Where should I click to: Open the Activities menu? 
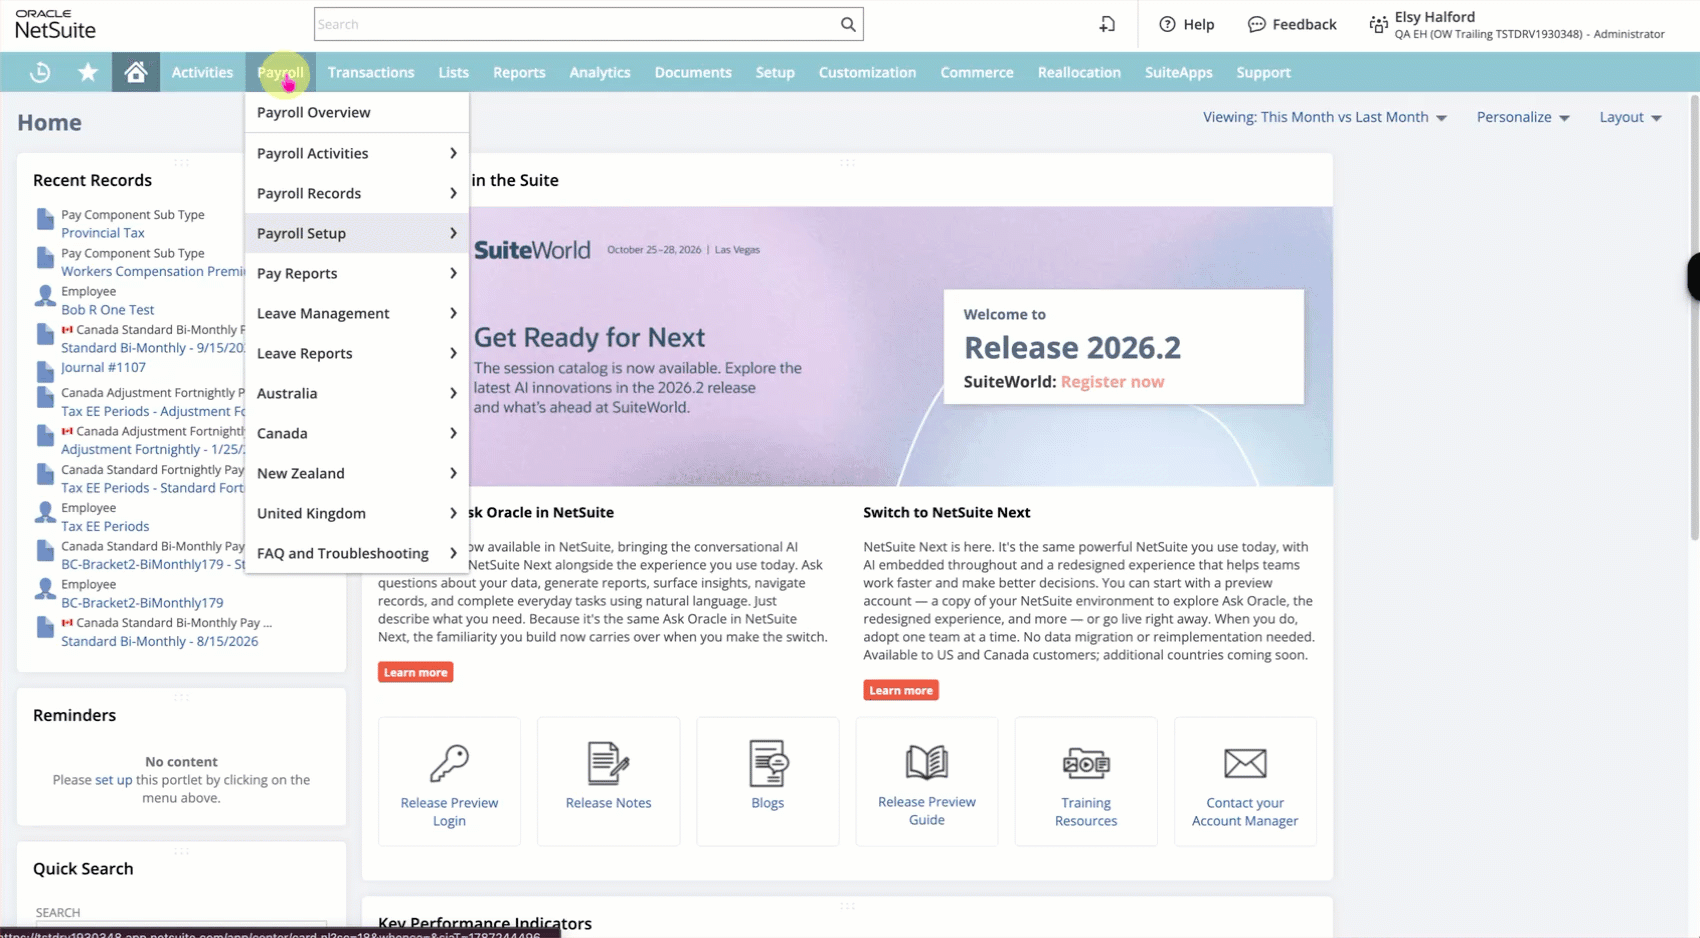202,72
